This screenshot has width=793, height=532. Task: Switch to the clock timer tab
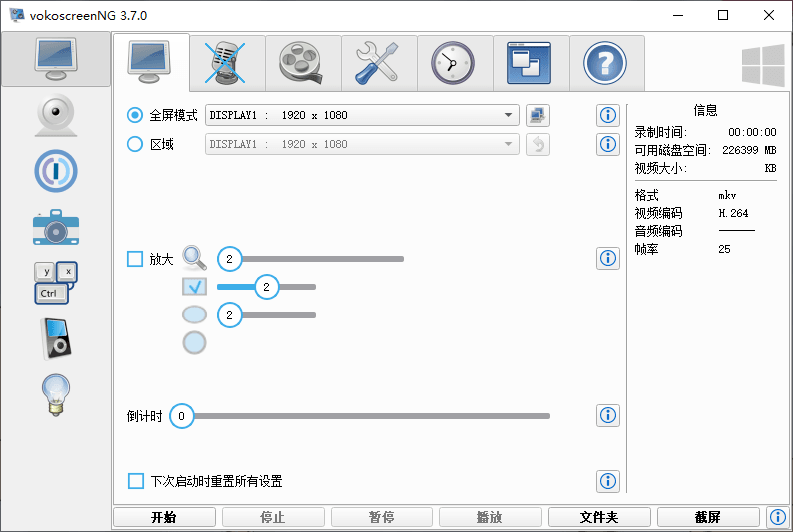point(455,63)
